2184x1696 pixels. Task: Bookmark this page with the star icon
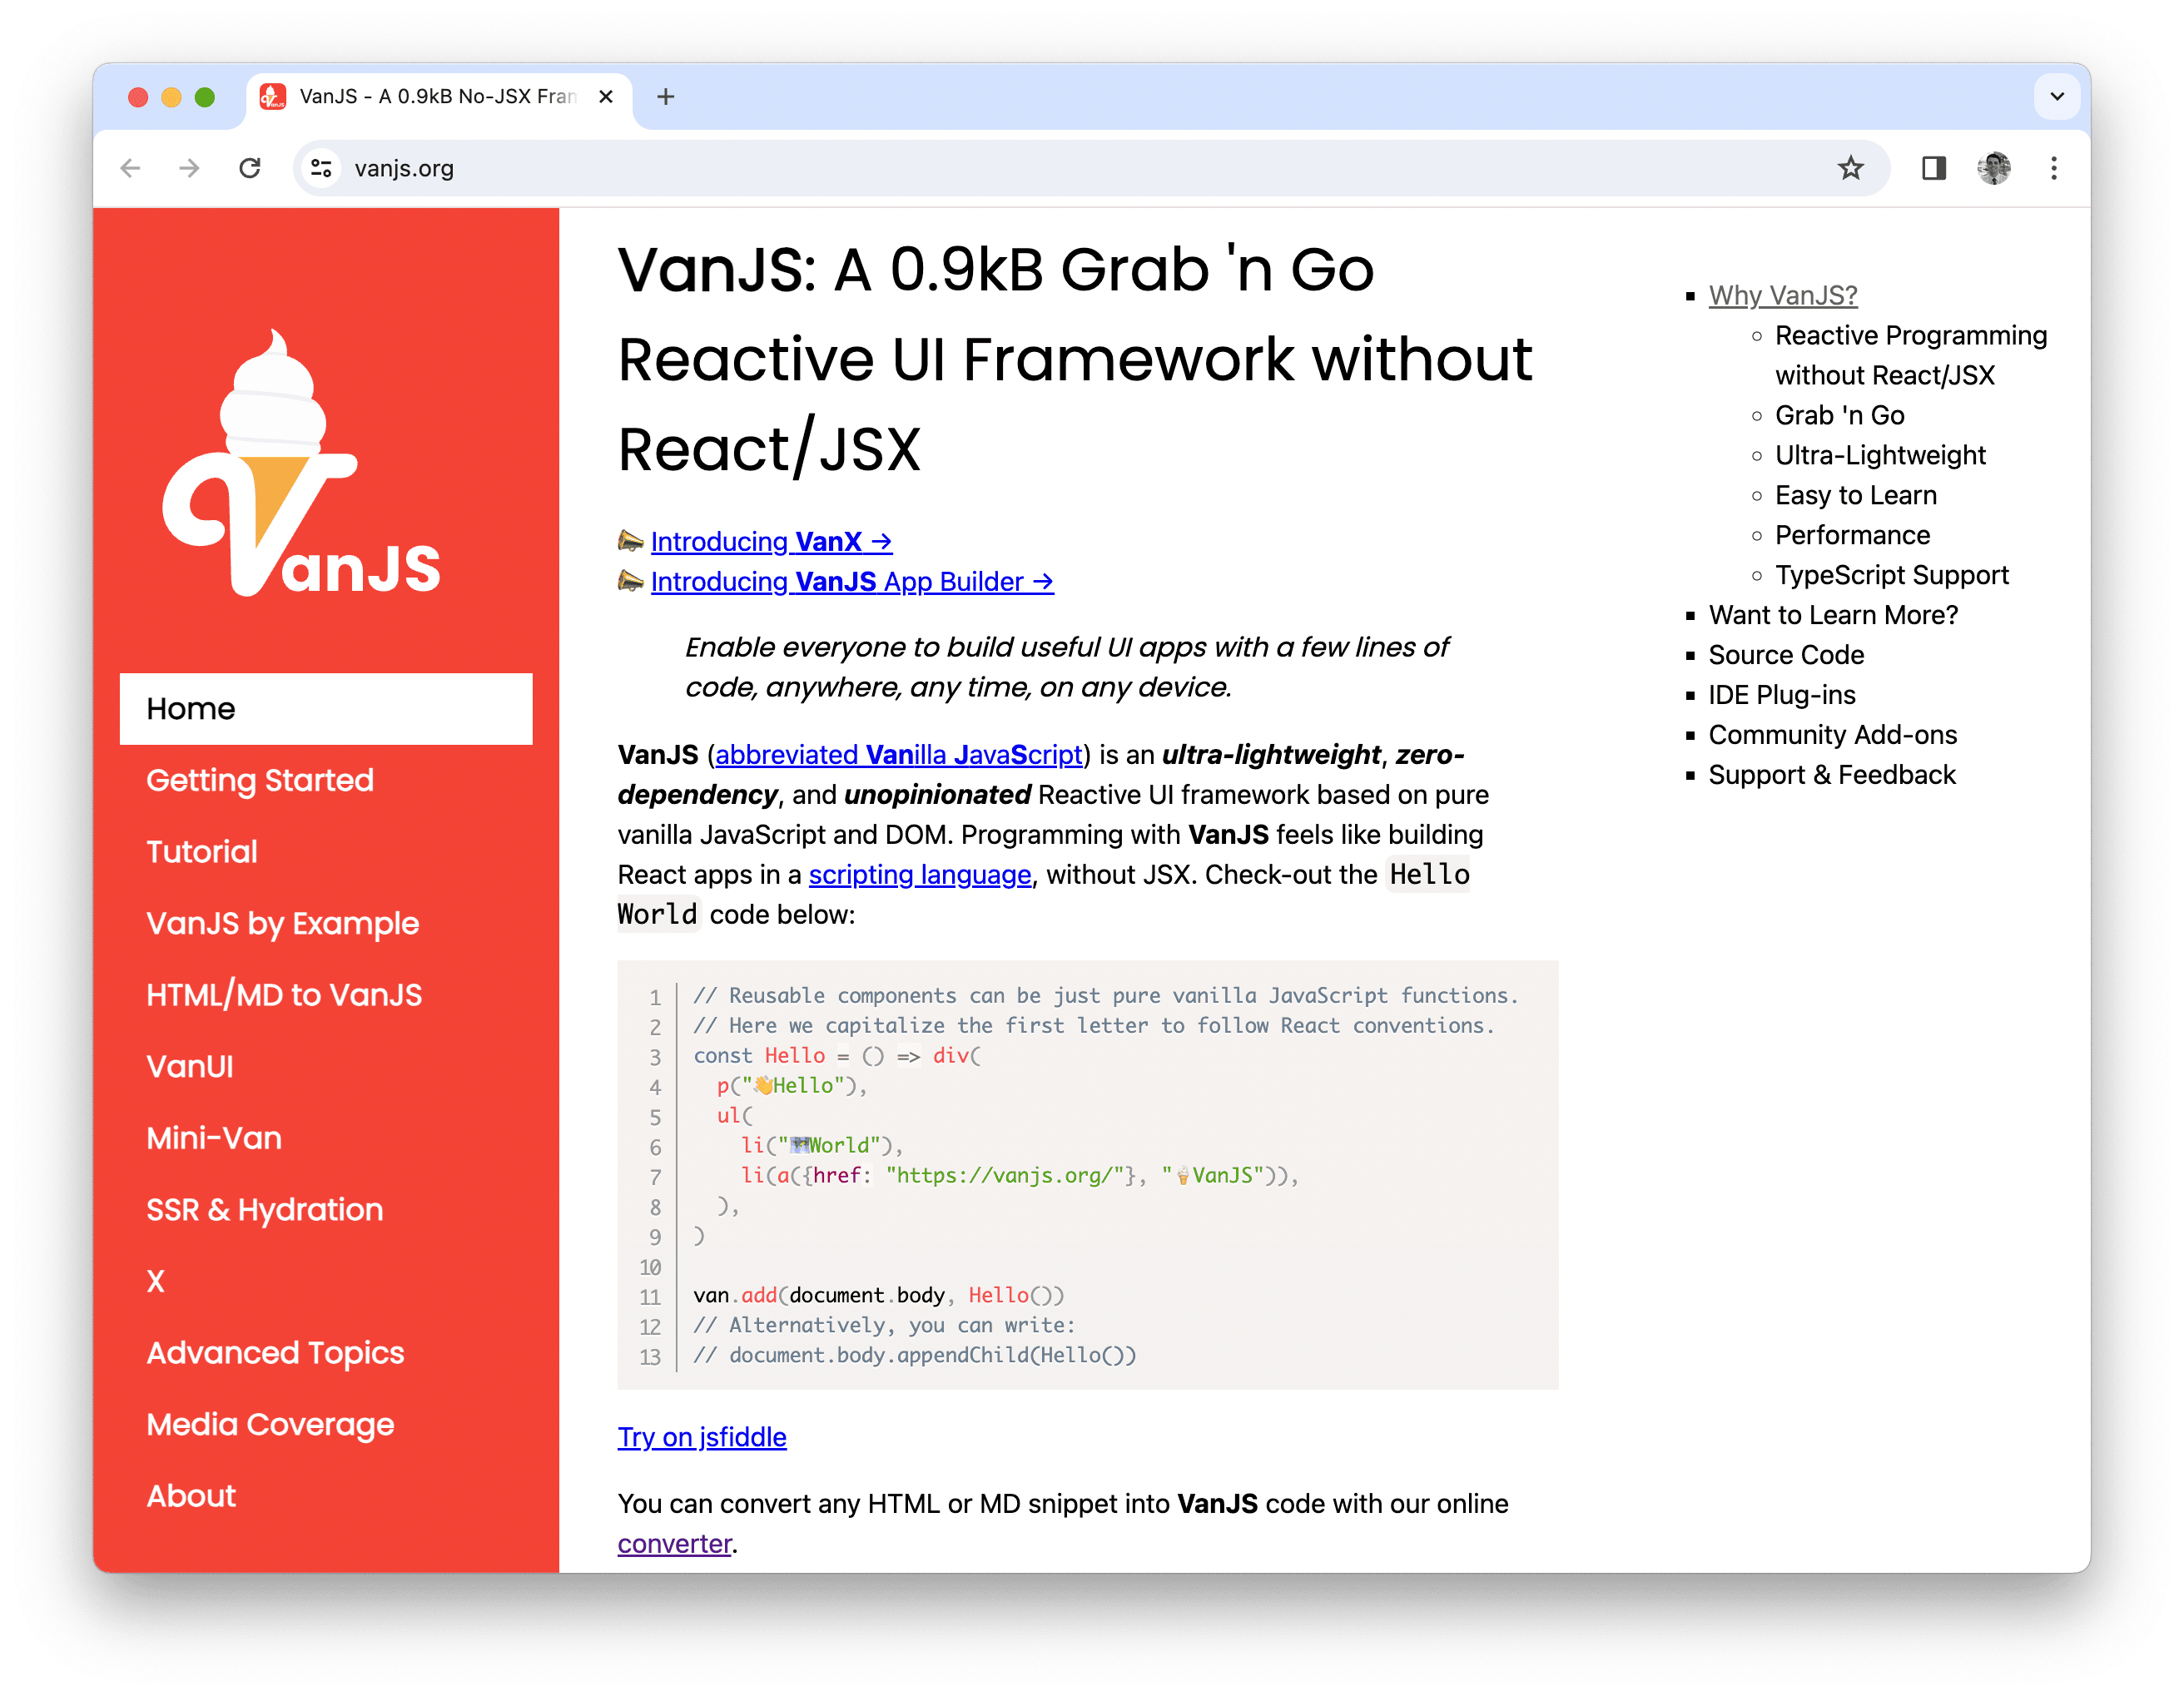tap(1850, 168)
